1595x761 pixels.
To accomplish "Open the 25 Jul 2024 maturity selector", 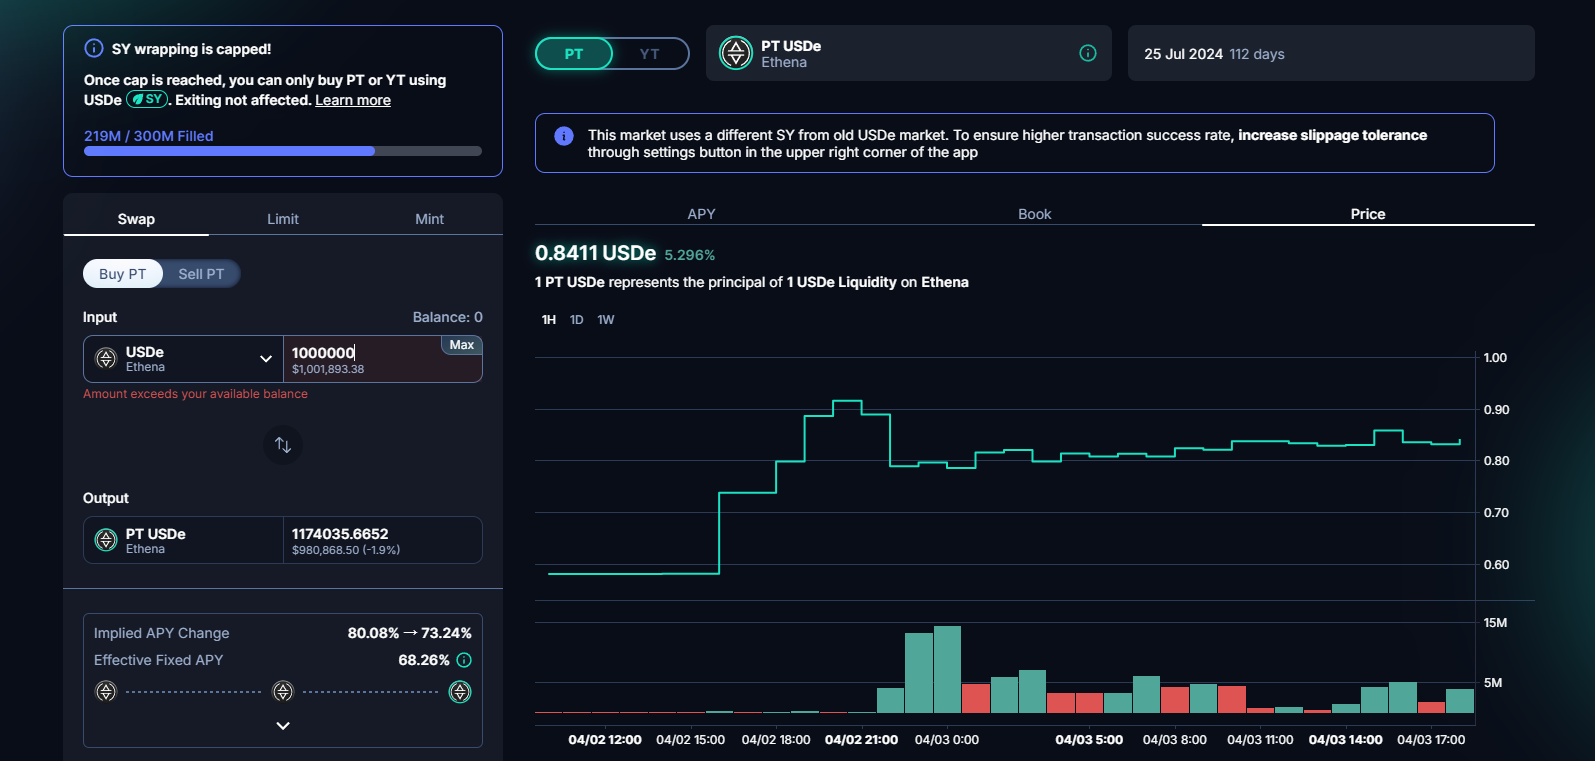I will [x=1331, y=53].
